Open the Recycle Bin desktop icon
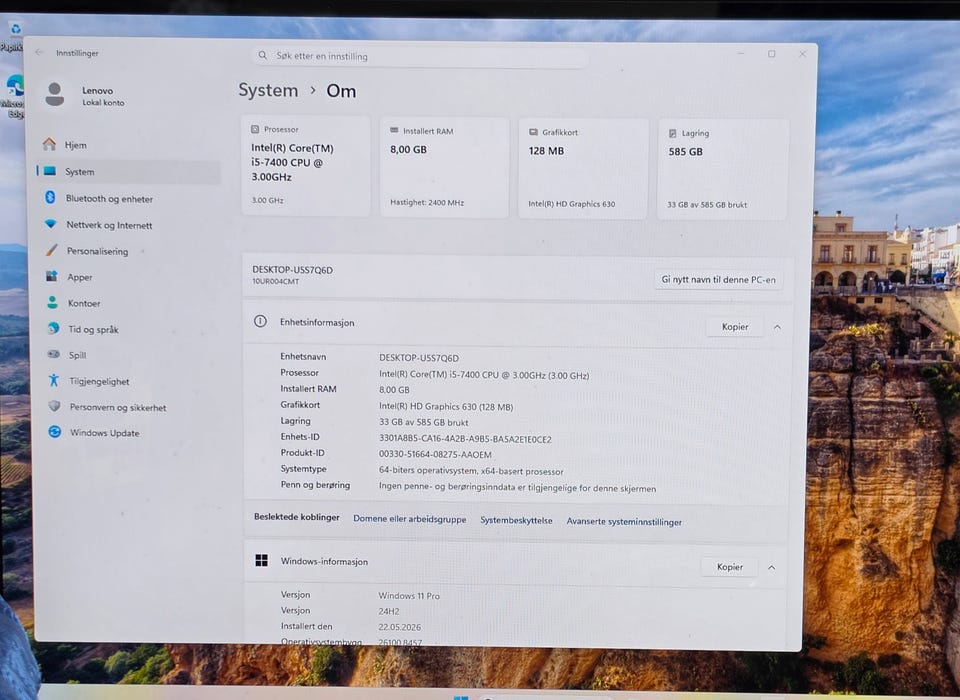 tap(15, 34)
